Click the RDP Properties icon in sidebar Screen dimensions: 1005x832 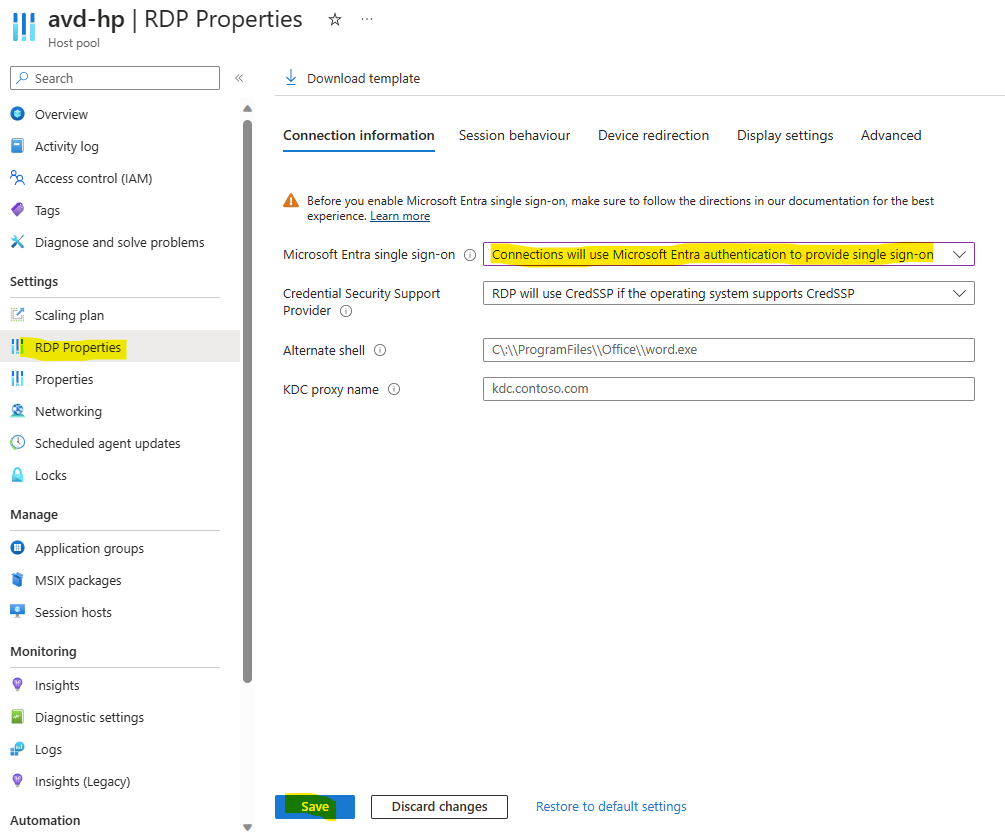(18, 347)
